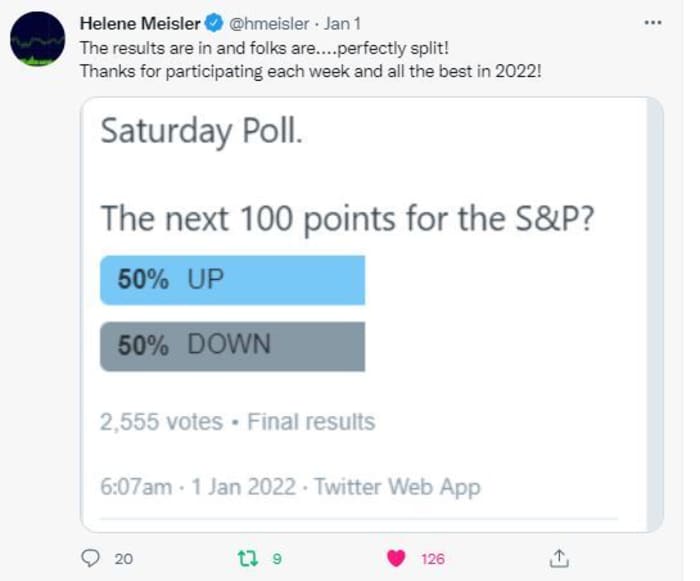Select the 50% DOWN poll bar
The image size is (700, 581).
click(x=232, y=346)
